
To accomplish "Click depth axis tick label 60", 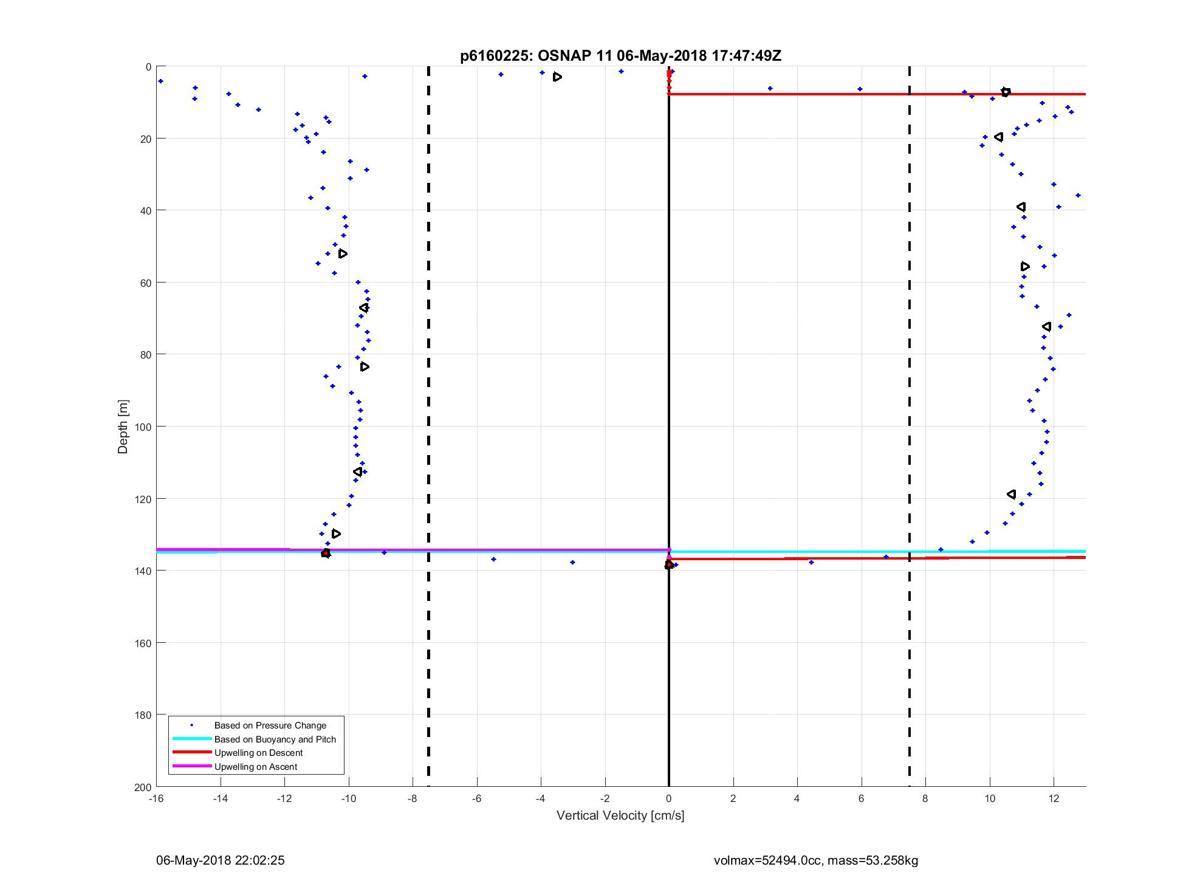I will click(145, 283).
